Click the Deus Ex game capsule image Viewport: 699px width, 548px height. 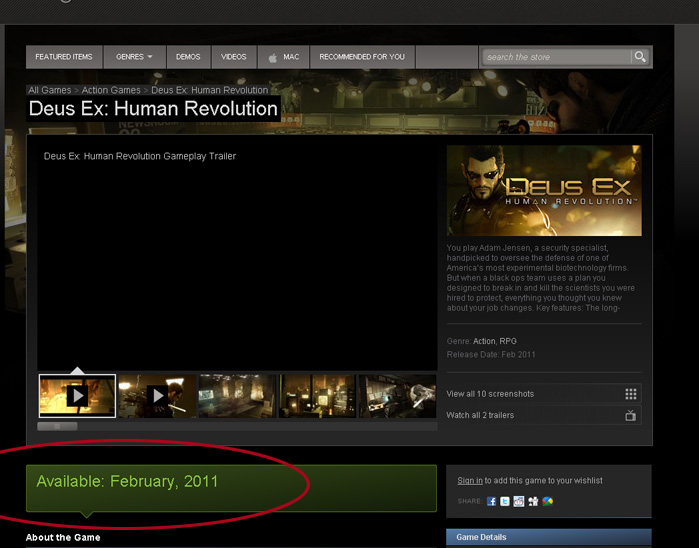point(544,190)
